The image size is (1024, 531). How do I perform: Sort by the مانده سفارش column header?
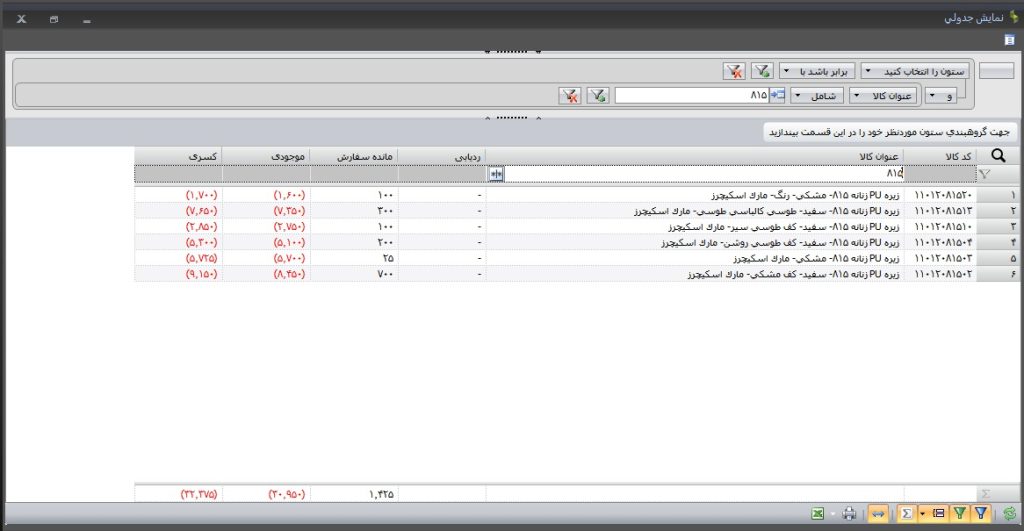point(353,156)
